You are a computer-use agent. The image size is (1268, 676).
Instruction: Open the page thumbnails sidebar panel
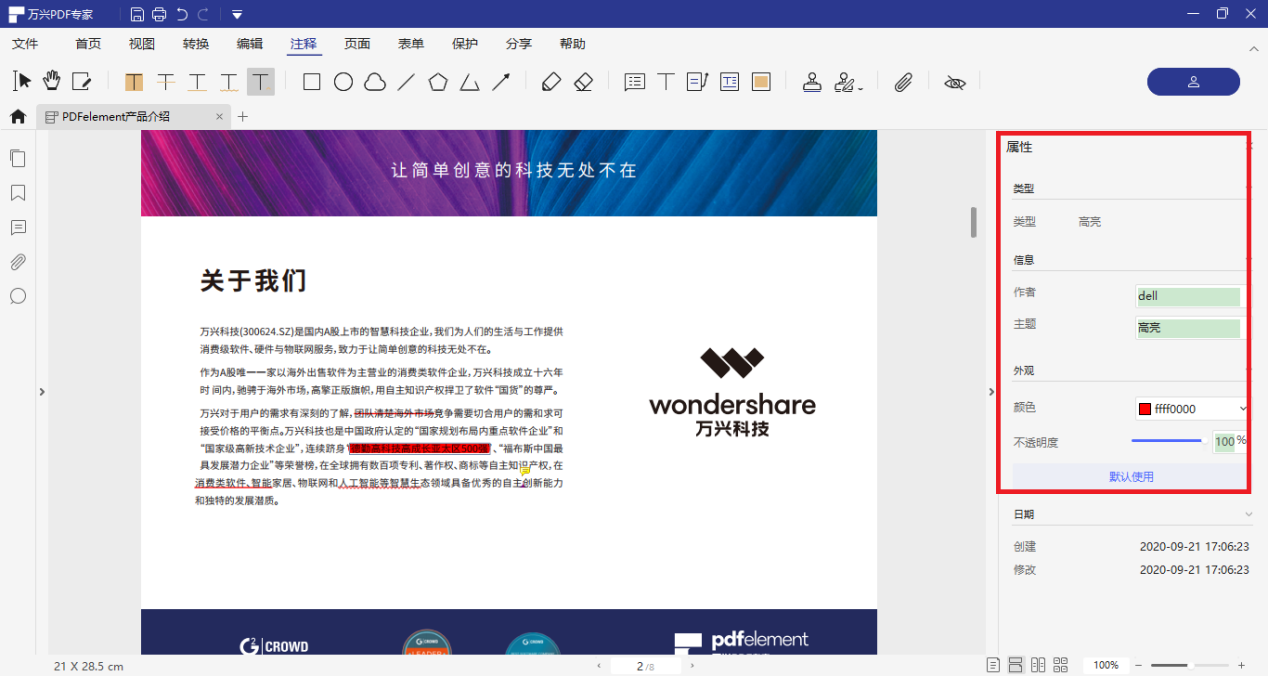coord(17,158)
